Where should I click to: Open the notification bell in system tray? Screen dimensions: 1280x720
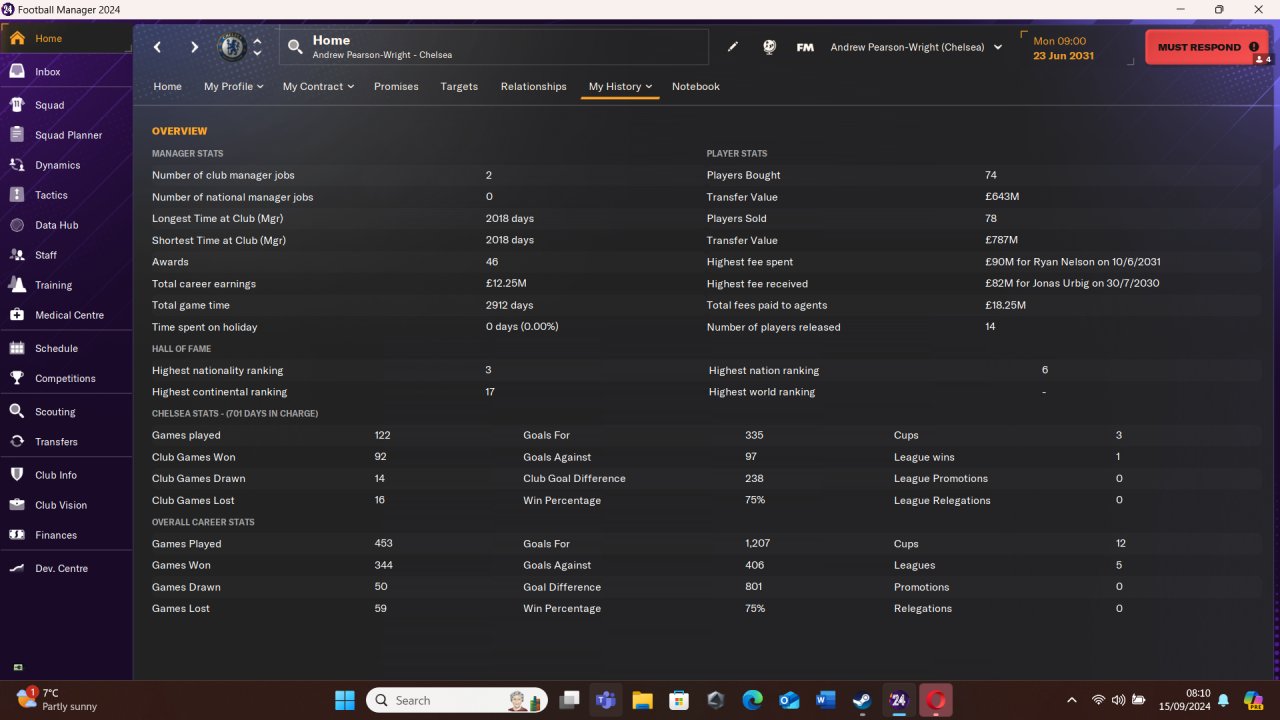point(1222,700)
